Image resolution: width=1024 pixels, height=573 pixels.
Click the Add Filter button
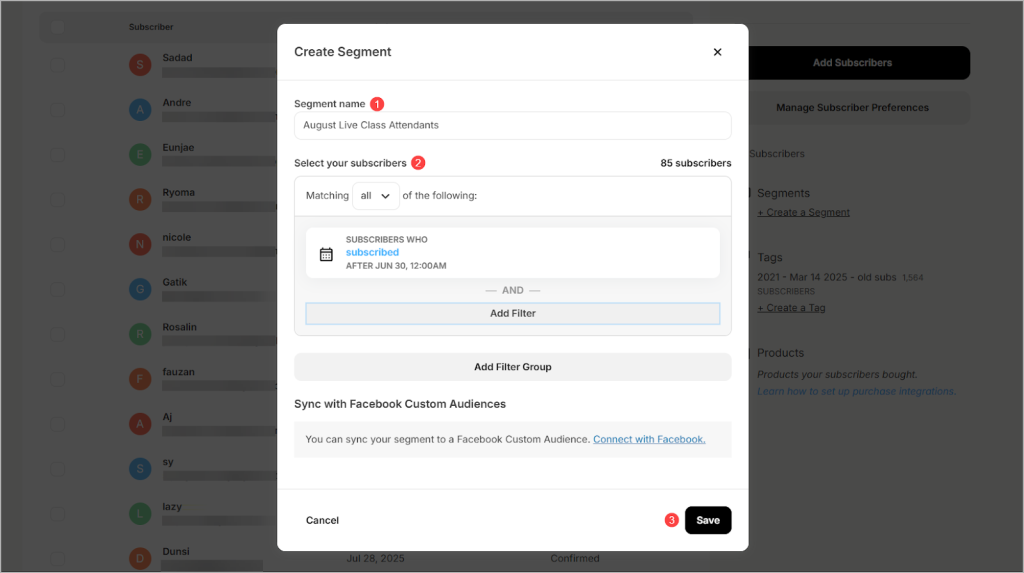click(512, 314)
